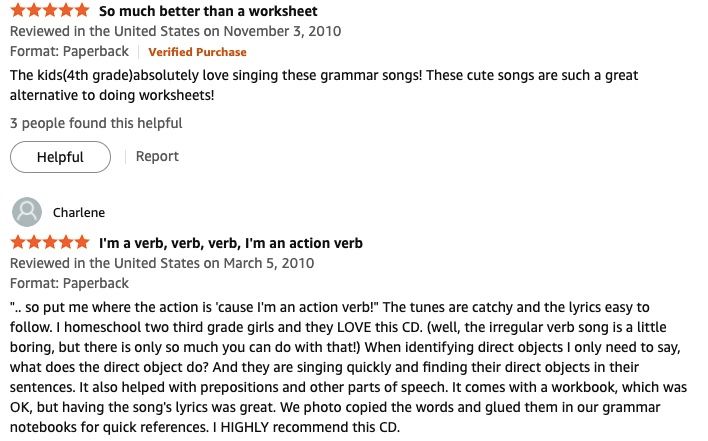Click the '3 people found this helpful' text
708x441 pixels.
click(x=96, y=123)
